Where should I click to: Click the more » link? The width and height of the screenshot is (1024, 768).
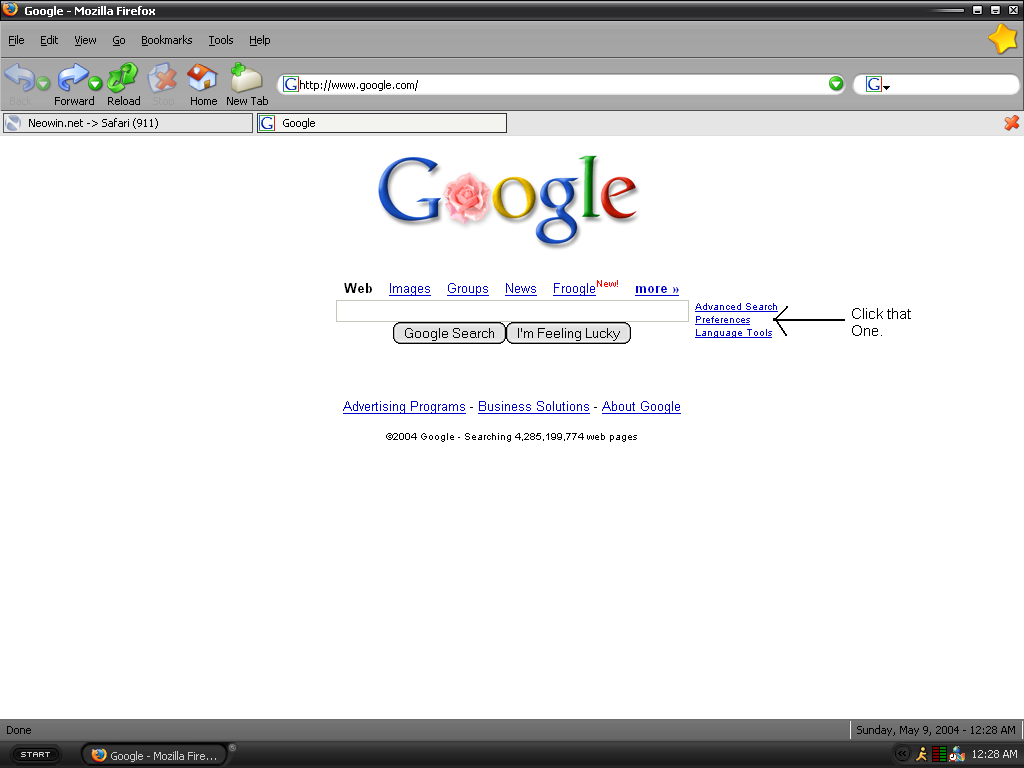[657, 289]
